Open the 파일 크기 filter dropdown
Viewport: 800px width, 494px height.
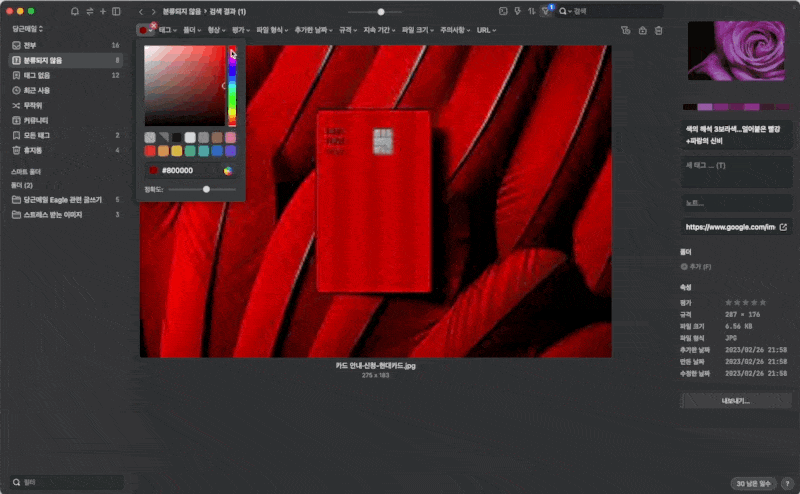tap(418, 30)
